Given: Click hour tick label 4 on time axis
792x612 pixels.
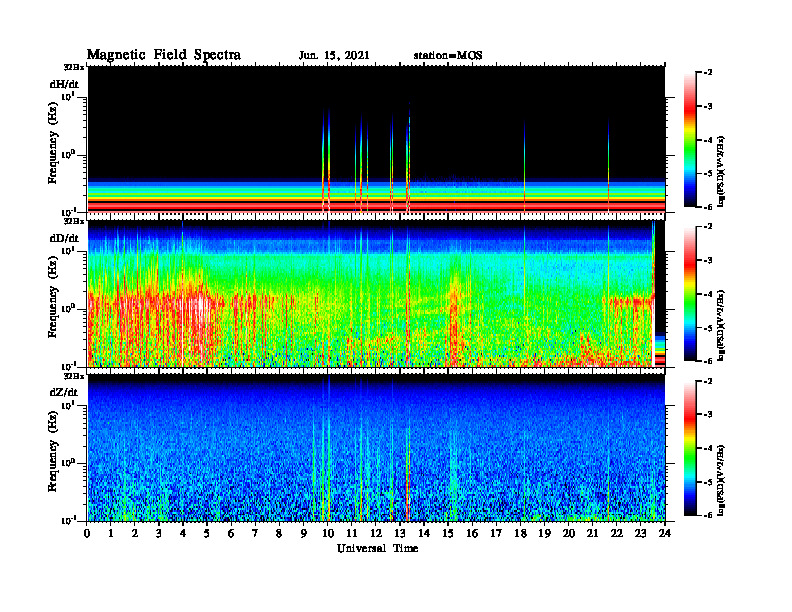Looking at the screenshot, I should (183, 533).
